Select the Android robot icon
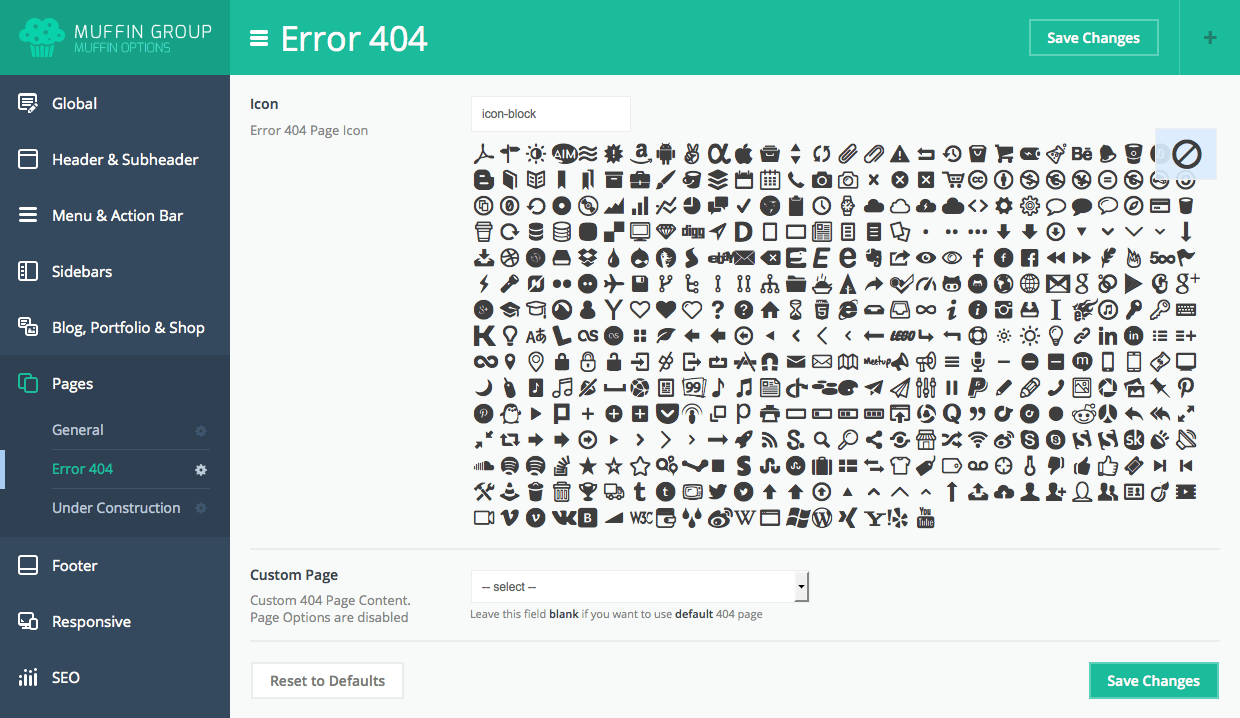 coord(665,154)
